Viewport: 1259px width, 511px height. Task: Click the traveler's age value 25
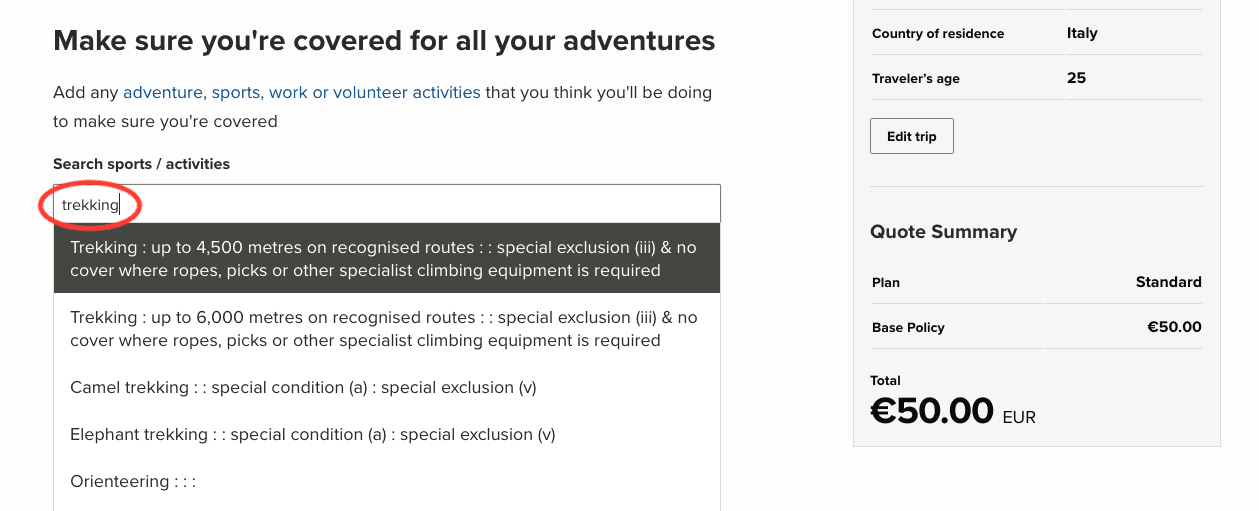1076,78
